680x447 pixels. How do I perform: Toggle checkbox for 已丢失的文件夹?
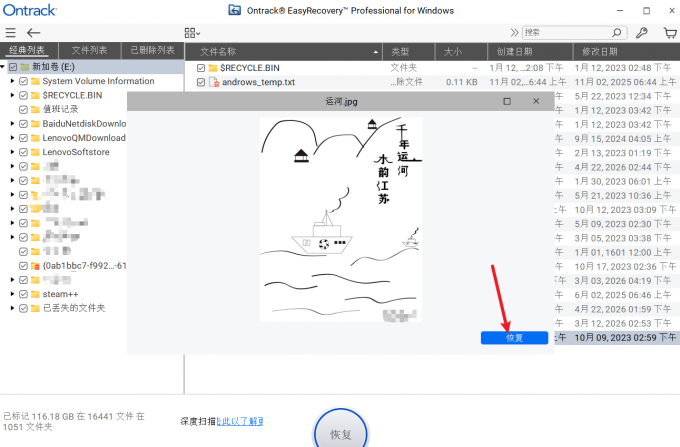[x=23, y=308]
